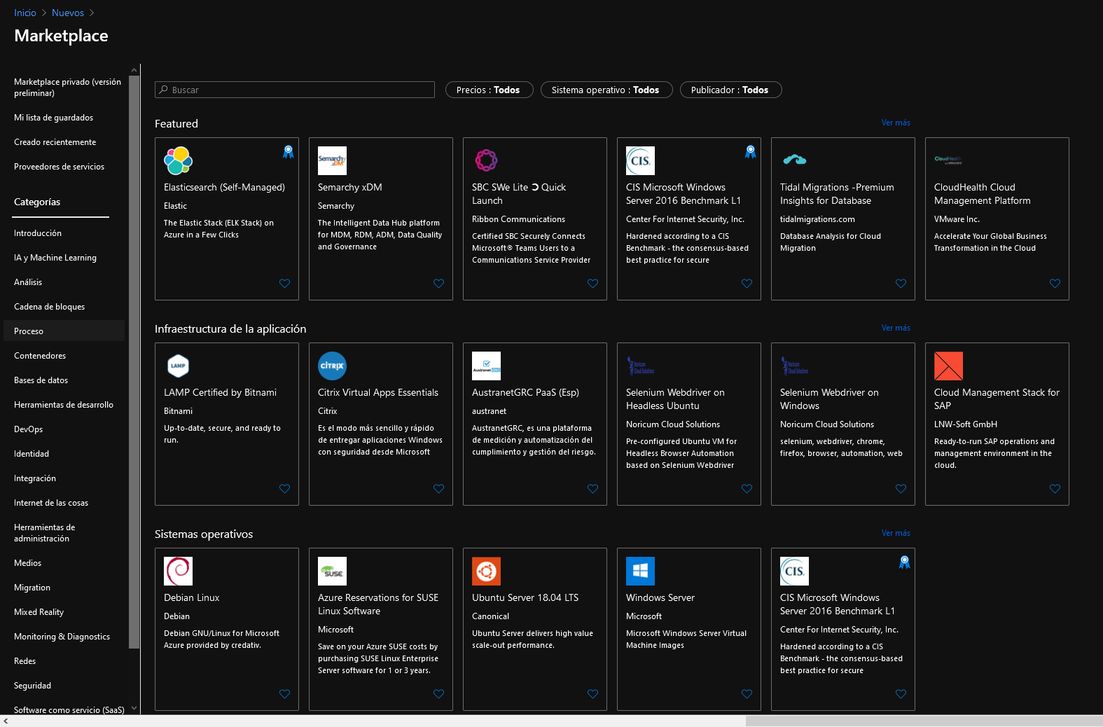Toggle the heart on Semarchy xDM card
The width and height of the screenshot is (1103, 727).
click(438, 283)
